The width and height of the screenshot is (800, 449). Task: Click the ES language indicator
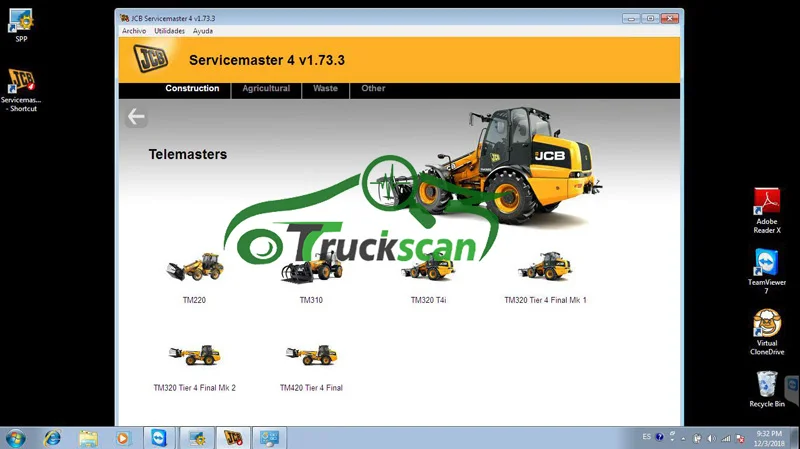(646, 437)
